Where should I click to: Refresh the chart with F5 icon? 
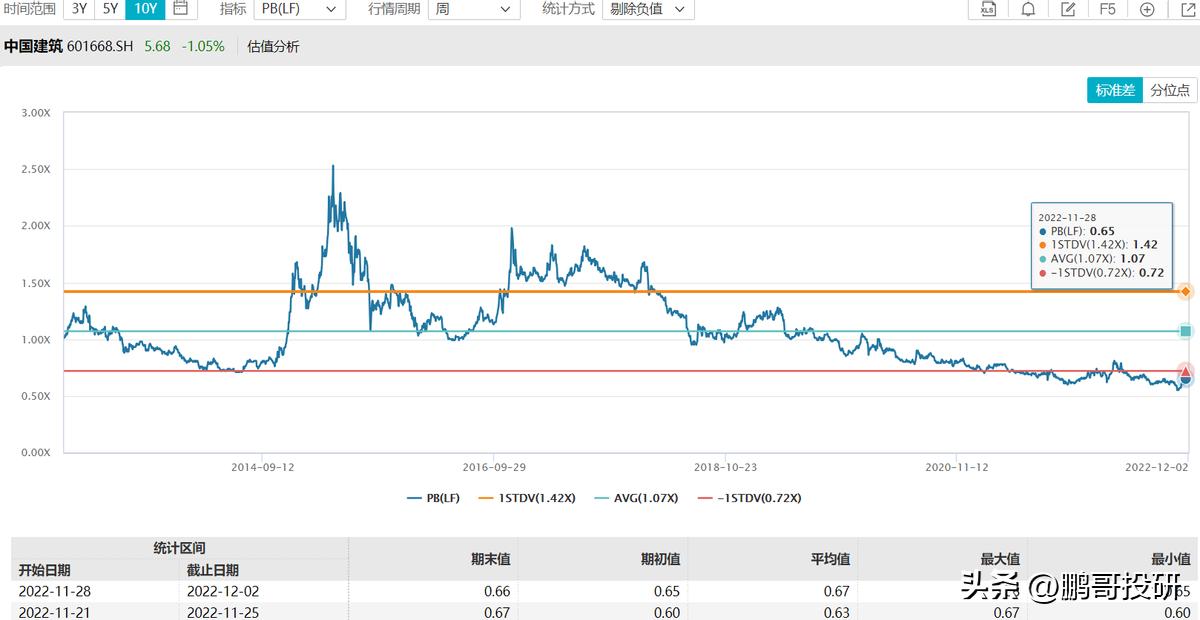tap(1107, 9)
